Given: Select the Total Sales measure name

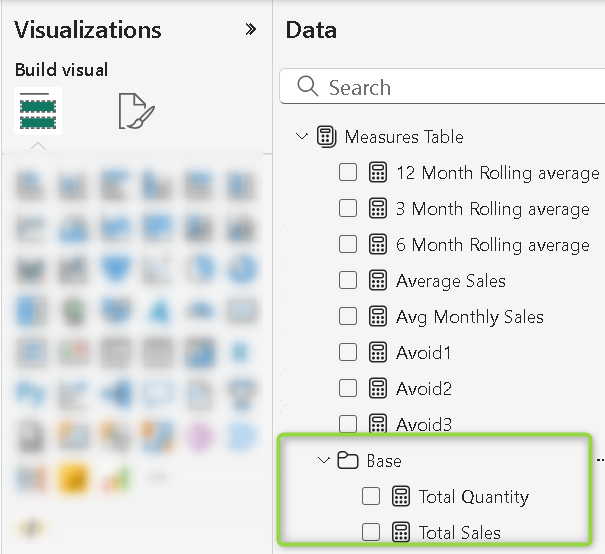Looking at the screenshot, I should pos(460,533).
